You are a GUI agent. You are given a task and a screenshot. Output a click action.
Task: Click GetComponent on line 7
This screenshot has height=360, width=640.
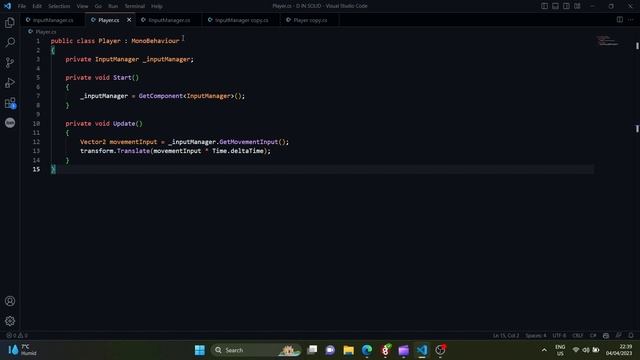[x=161, y=96]
